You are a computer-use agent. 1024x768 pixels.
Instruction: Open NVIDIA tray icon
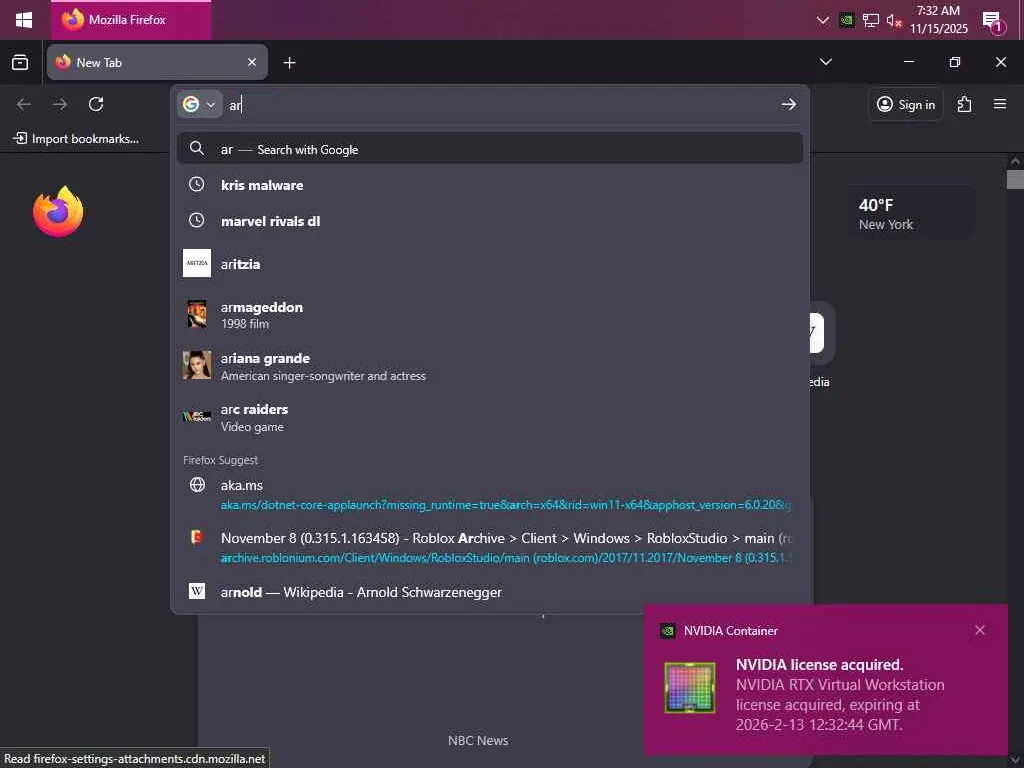coord(846,20)
